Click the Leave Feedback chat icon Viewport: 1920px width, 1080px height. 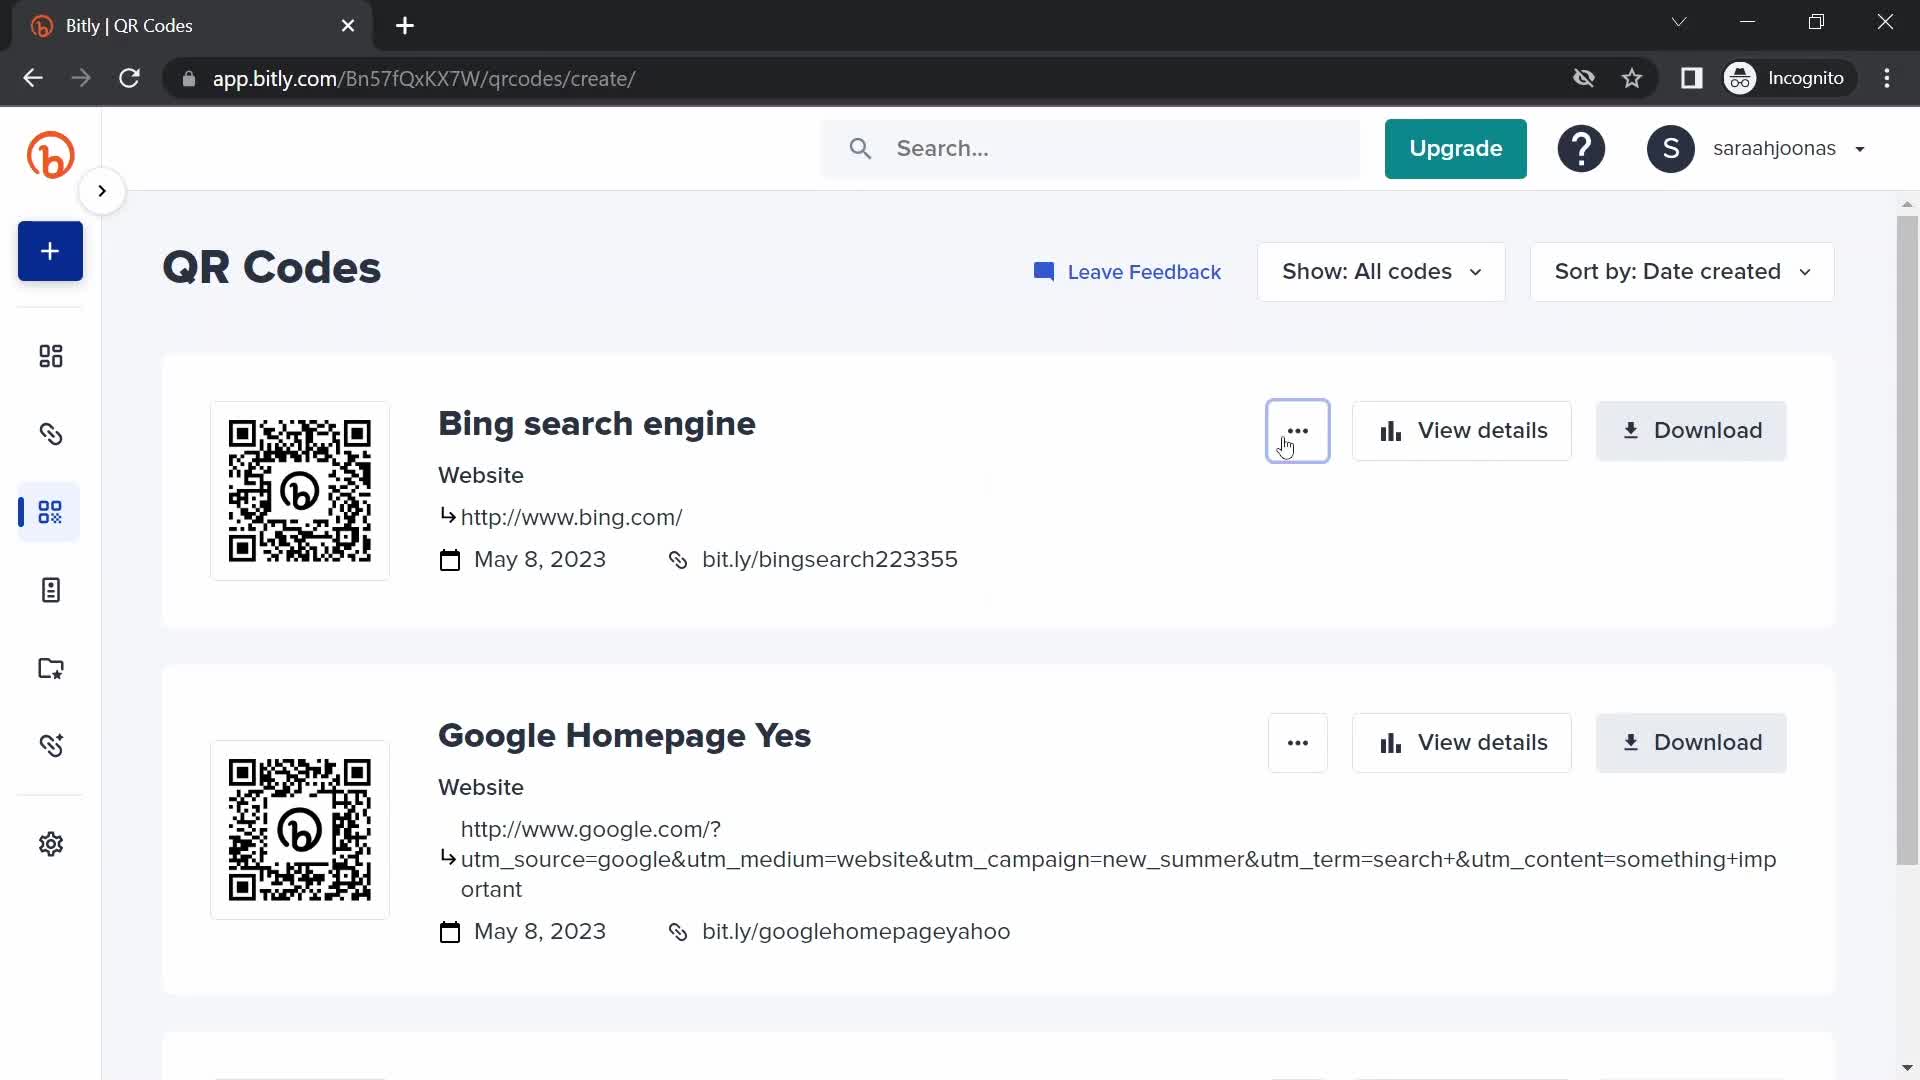pos(1043,272)
